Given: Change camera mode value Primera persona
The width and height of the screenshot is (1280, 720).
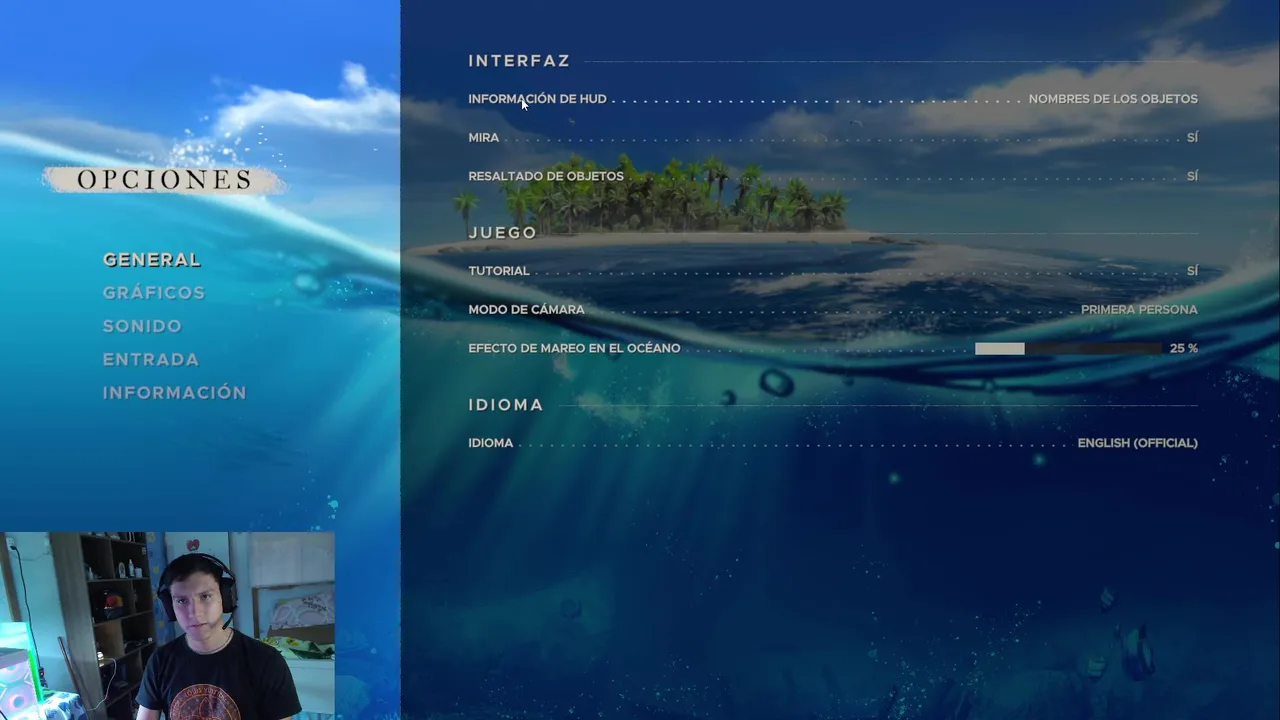Looking at the screenshot, I should (x=1139, y=310).
